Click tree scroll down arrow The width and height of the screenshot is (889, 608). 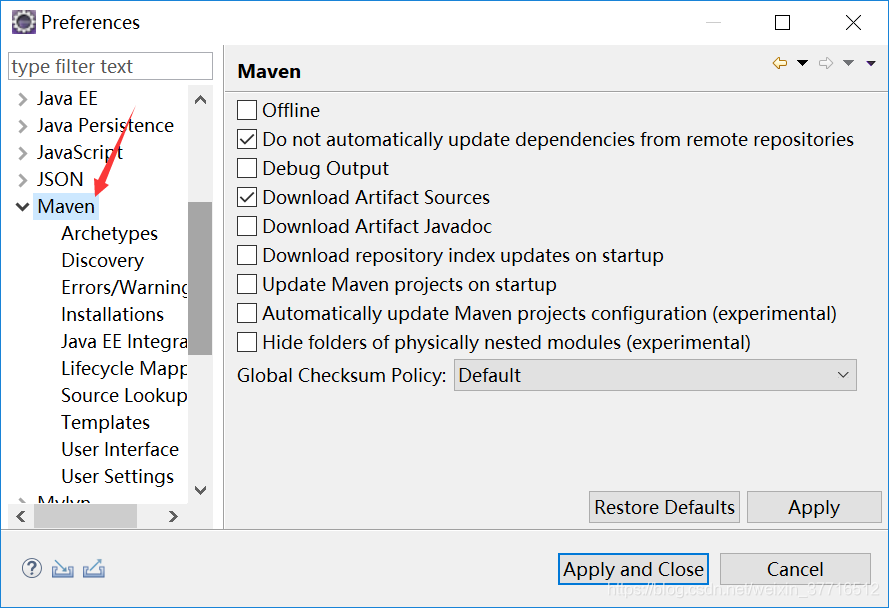coord(200,490)
